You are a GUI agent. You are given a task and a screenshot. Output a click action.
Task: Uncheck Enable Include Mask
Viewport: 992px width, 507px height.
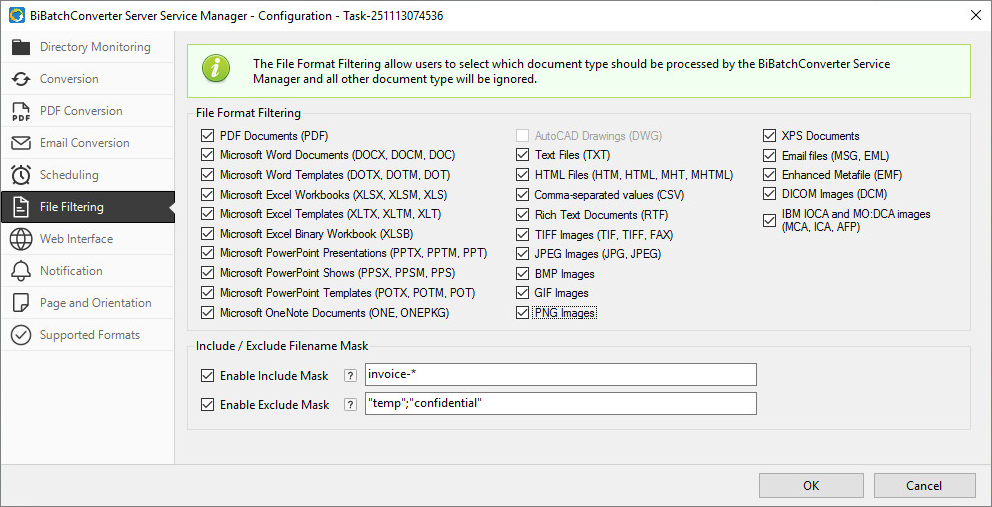(208, 376)
